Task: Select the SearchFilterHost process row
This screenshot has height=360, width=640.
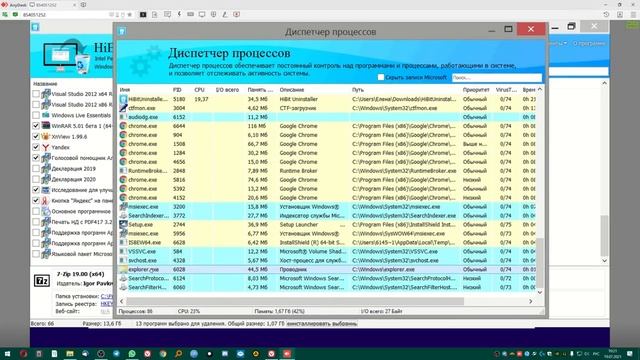Action: coord(327,287)
